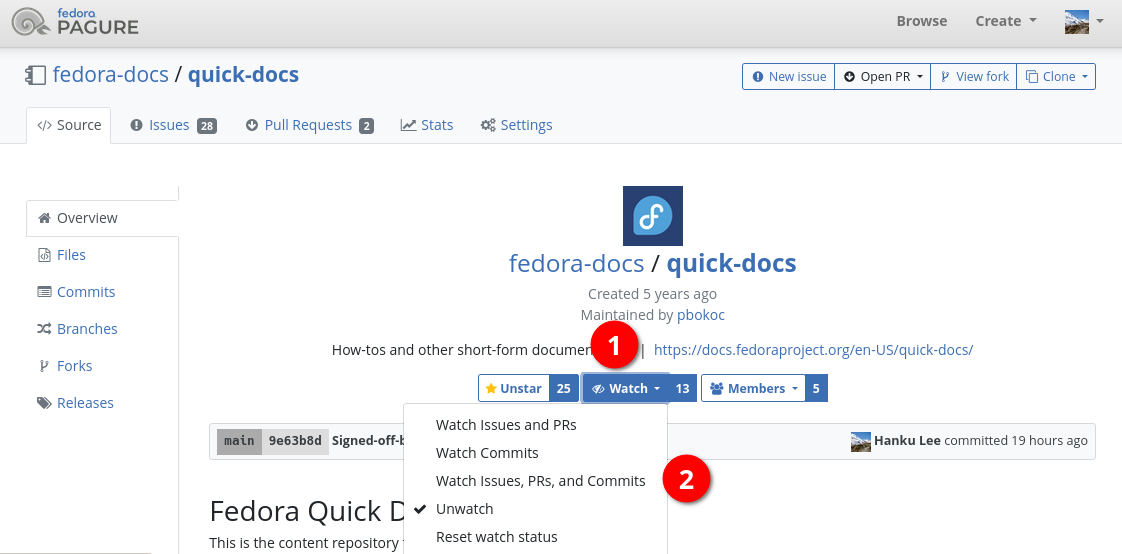Click the Unstar button
This screenshot has height=554, width=1122.
click(514, 389)
